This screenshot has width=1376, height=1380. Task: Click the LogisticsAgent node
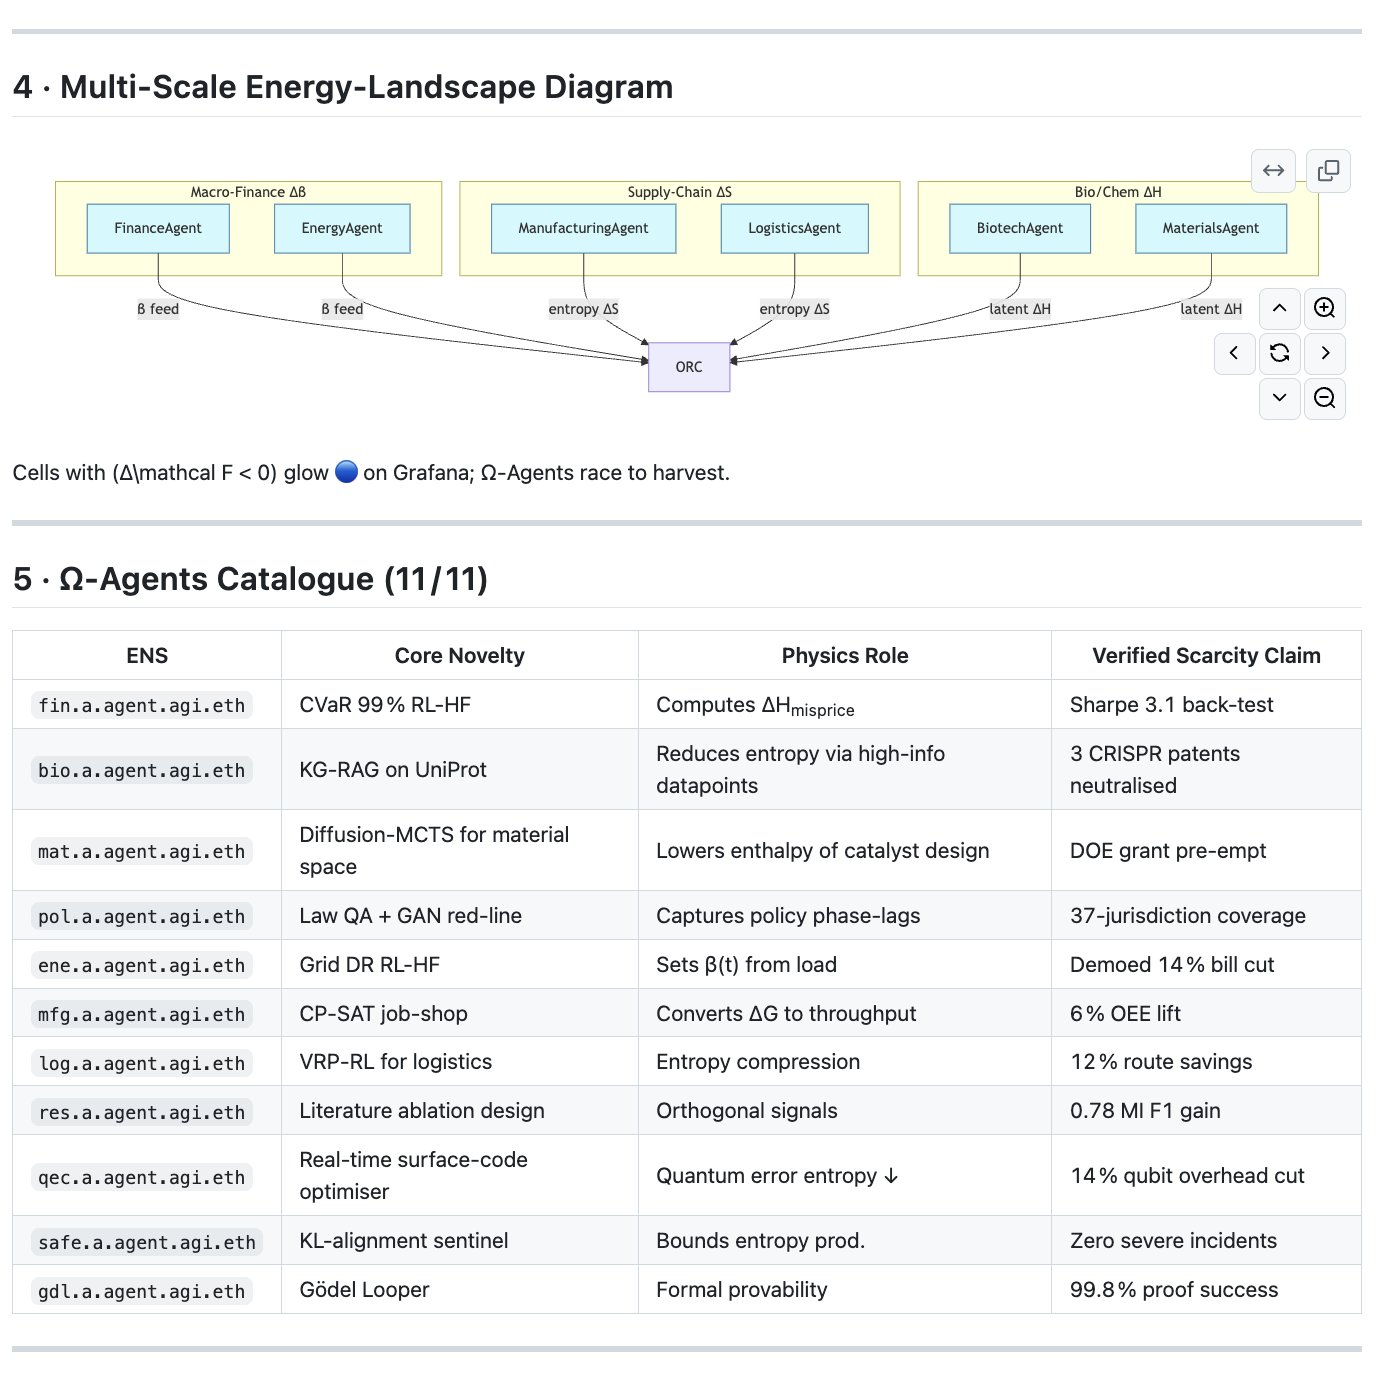coord(794,228)
